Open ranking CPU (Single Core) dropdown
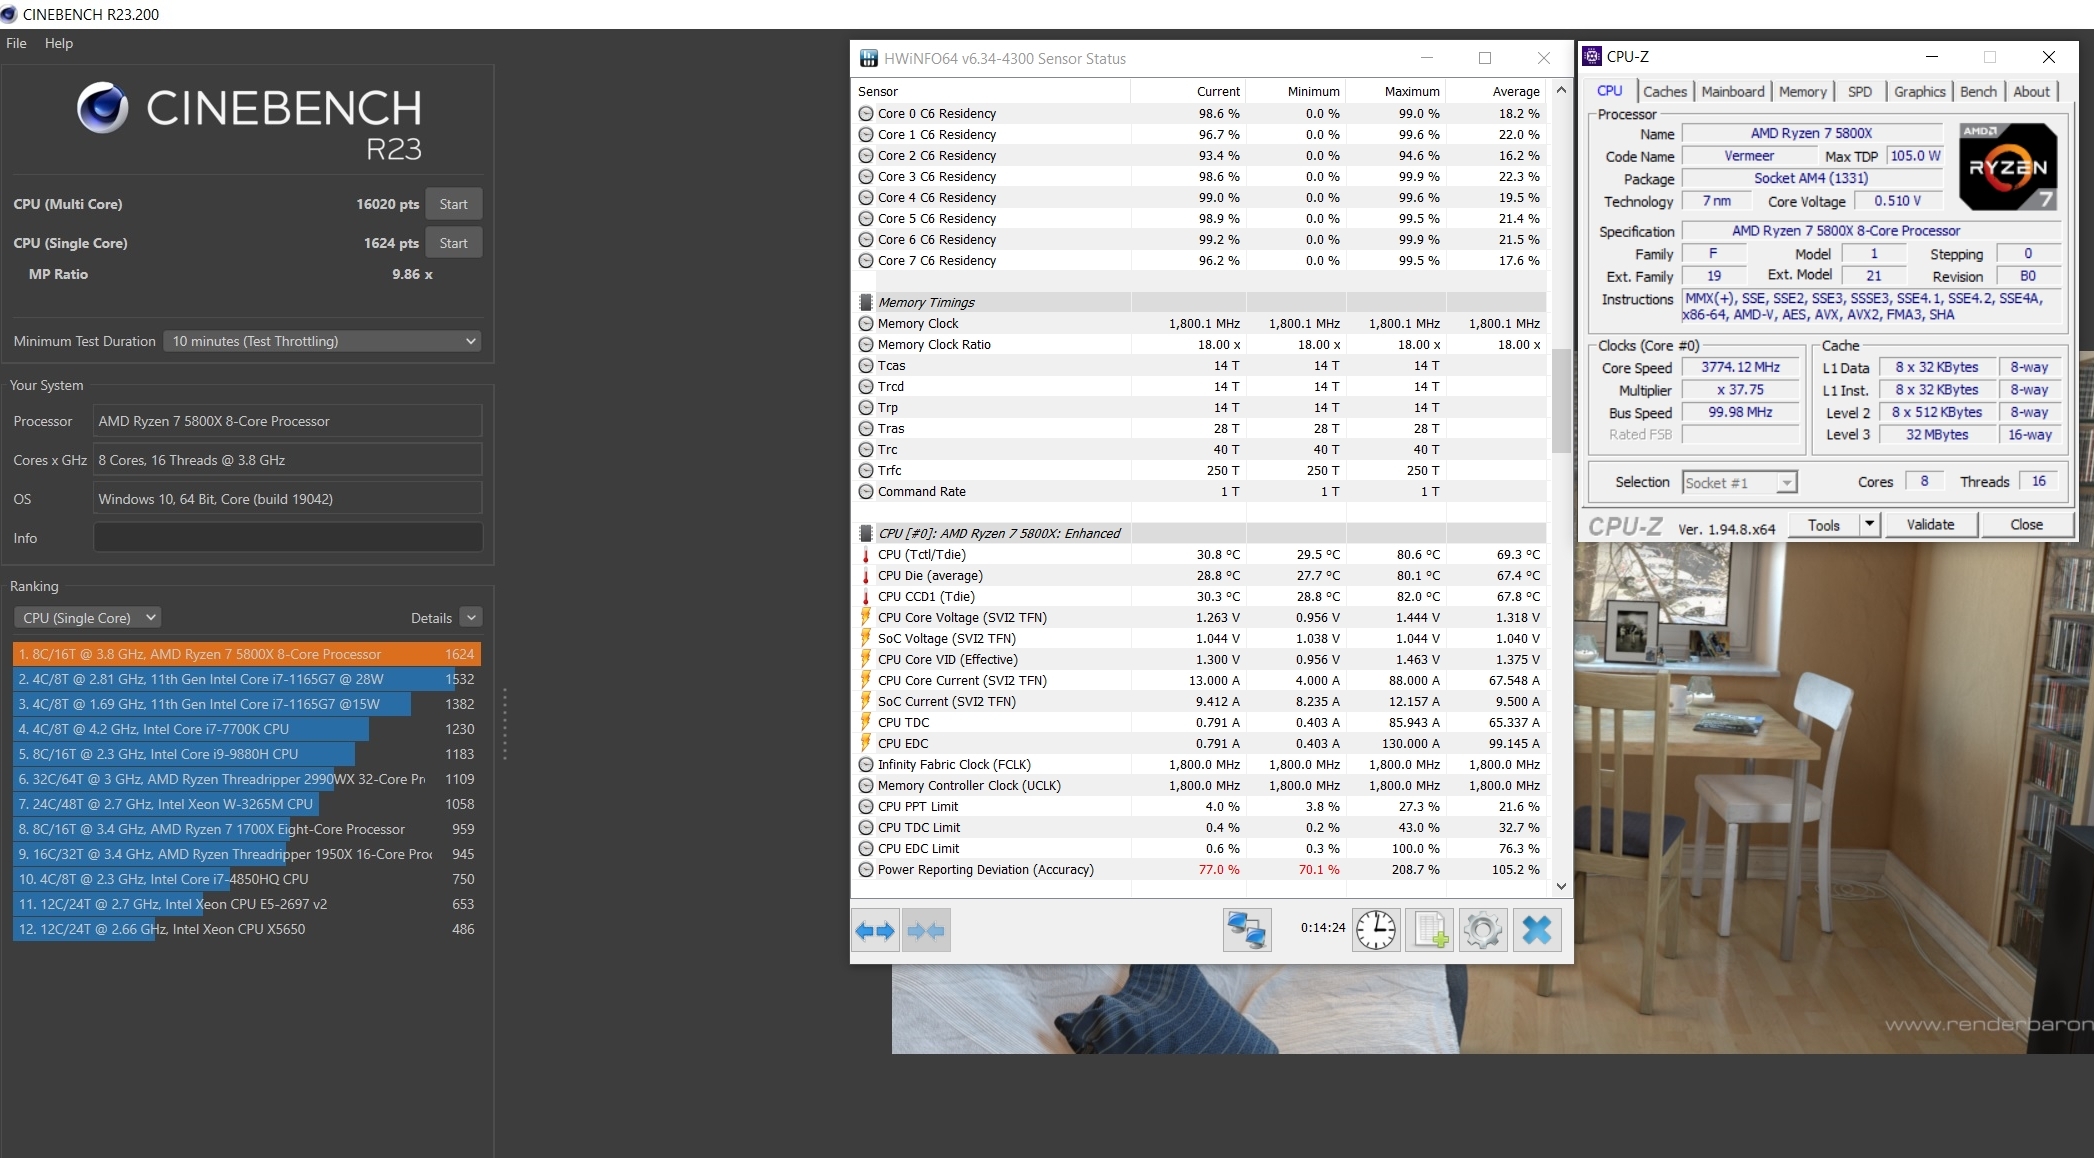 [x=88, y=618]
